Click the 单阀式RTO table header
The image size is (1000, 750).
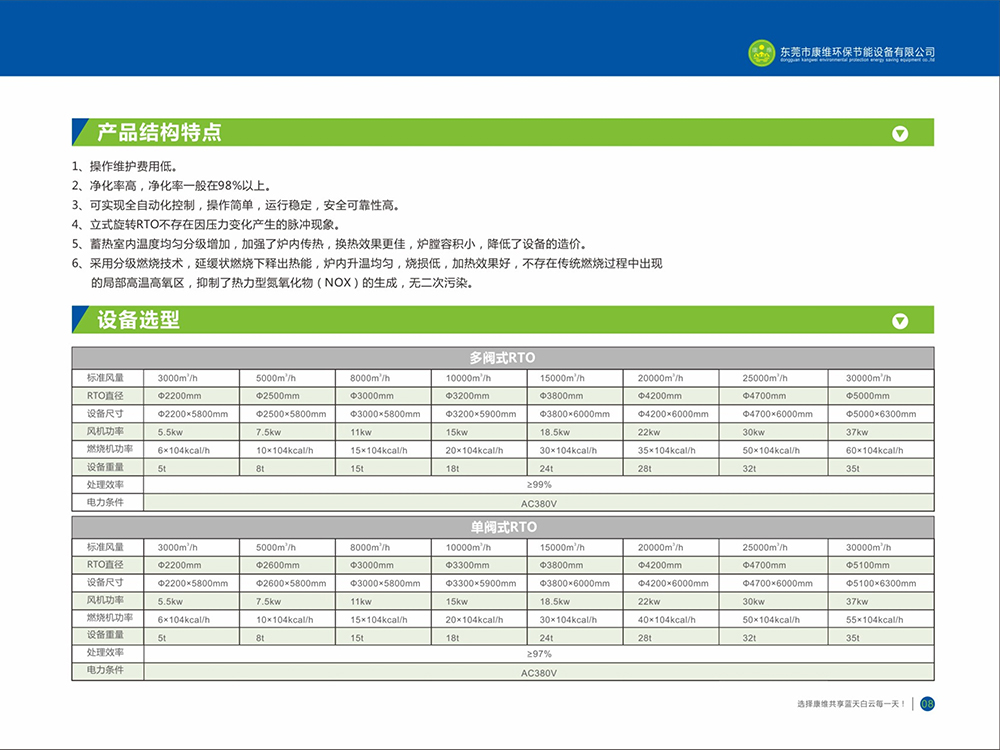503,527
